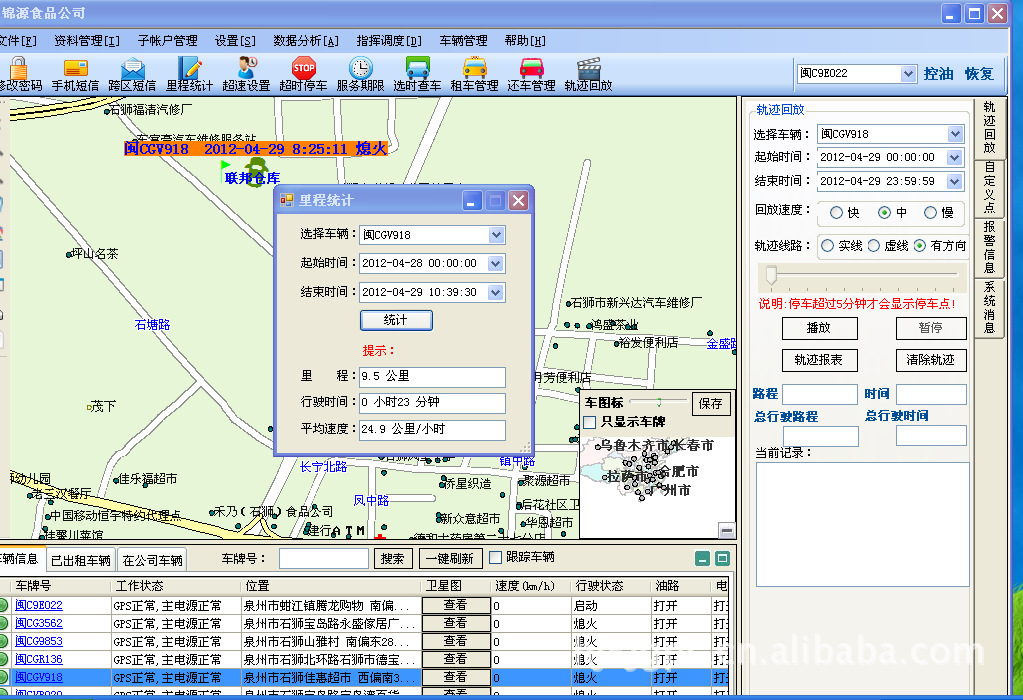Screen dimensions: 1023x700
Task: Click the 手机短信 toolbar icon
Action: pos(75,68)
